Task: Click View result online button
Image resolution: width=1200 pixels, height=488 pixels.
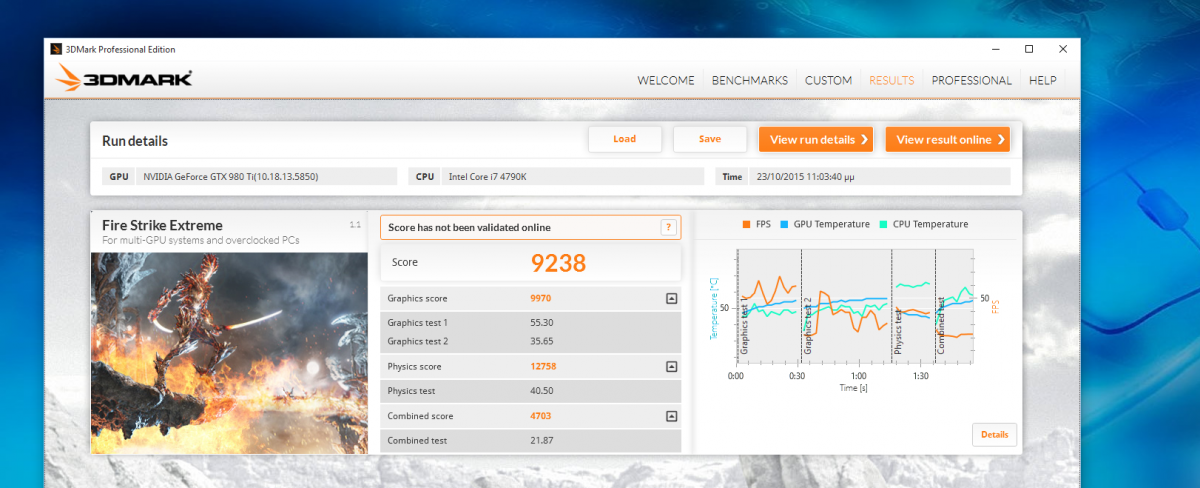Action: 948,139
